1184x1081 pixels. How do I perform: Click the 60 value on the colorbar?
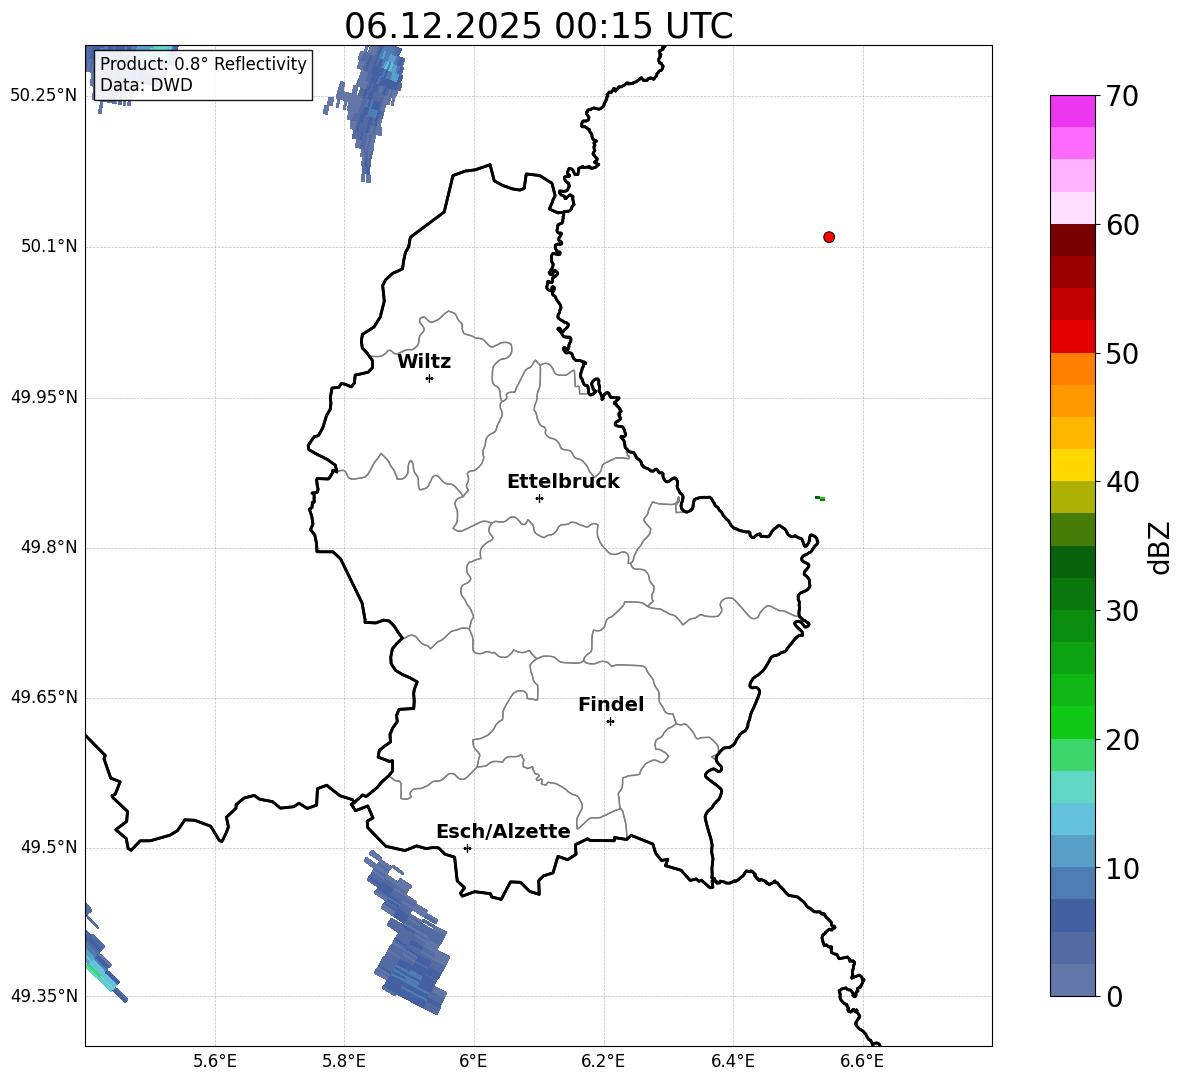pos(1122,225)
